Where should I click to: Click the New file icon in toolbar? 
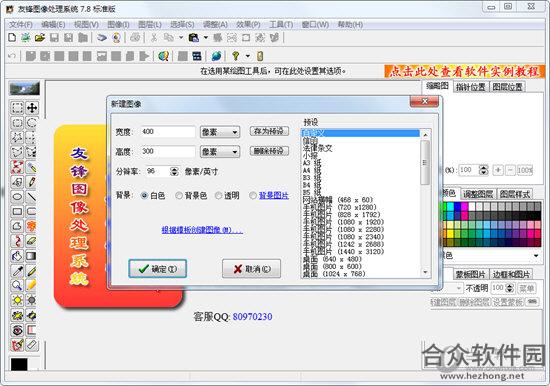[12, 38]
